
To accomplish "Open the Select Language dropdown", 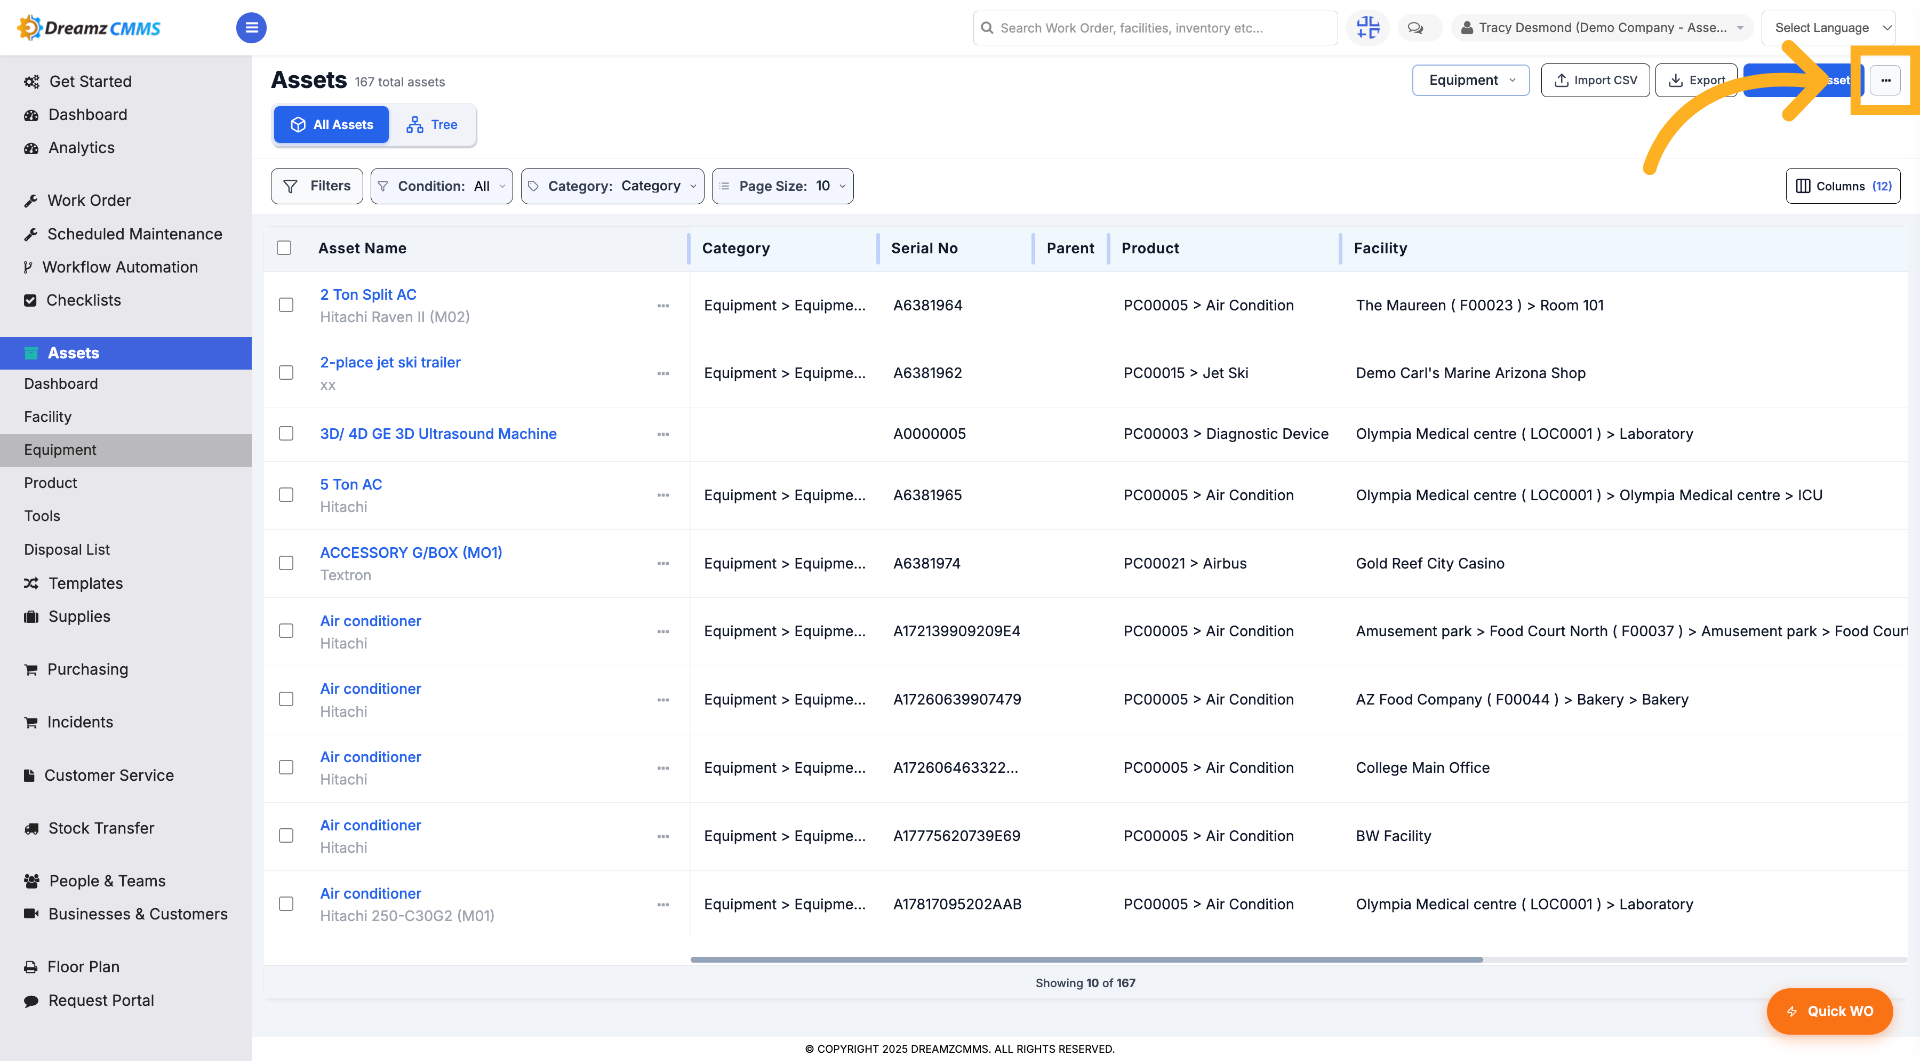I will 1829,28.
